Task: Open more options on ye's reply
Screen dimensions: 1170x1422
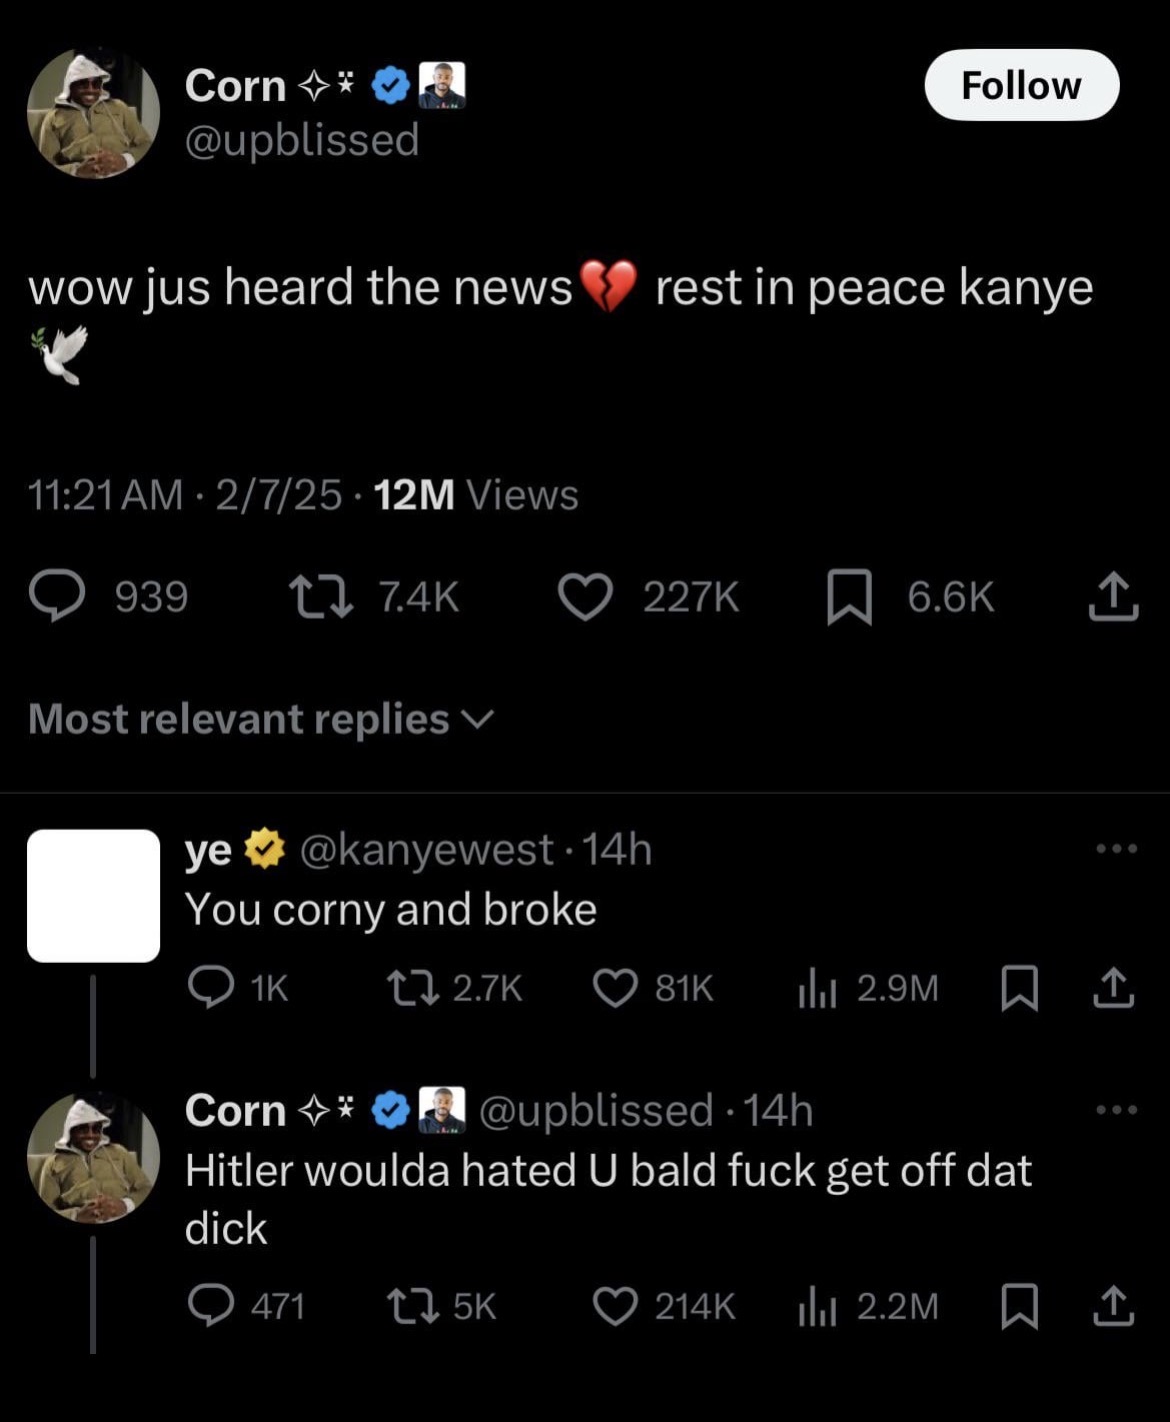Action: click(1116, 849)
